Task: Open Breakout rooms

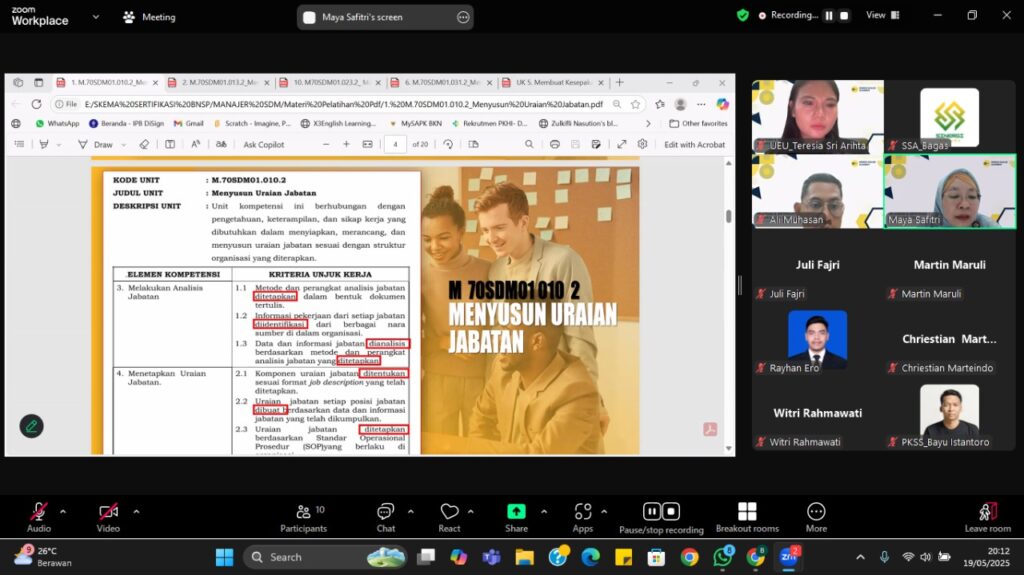Action: [x=746, y=516]
